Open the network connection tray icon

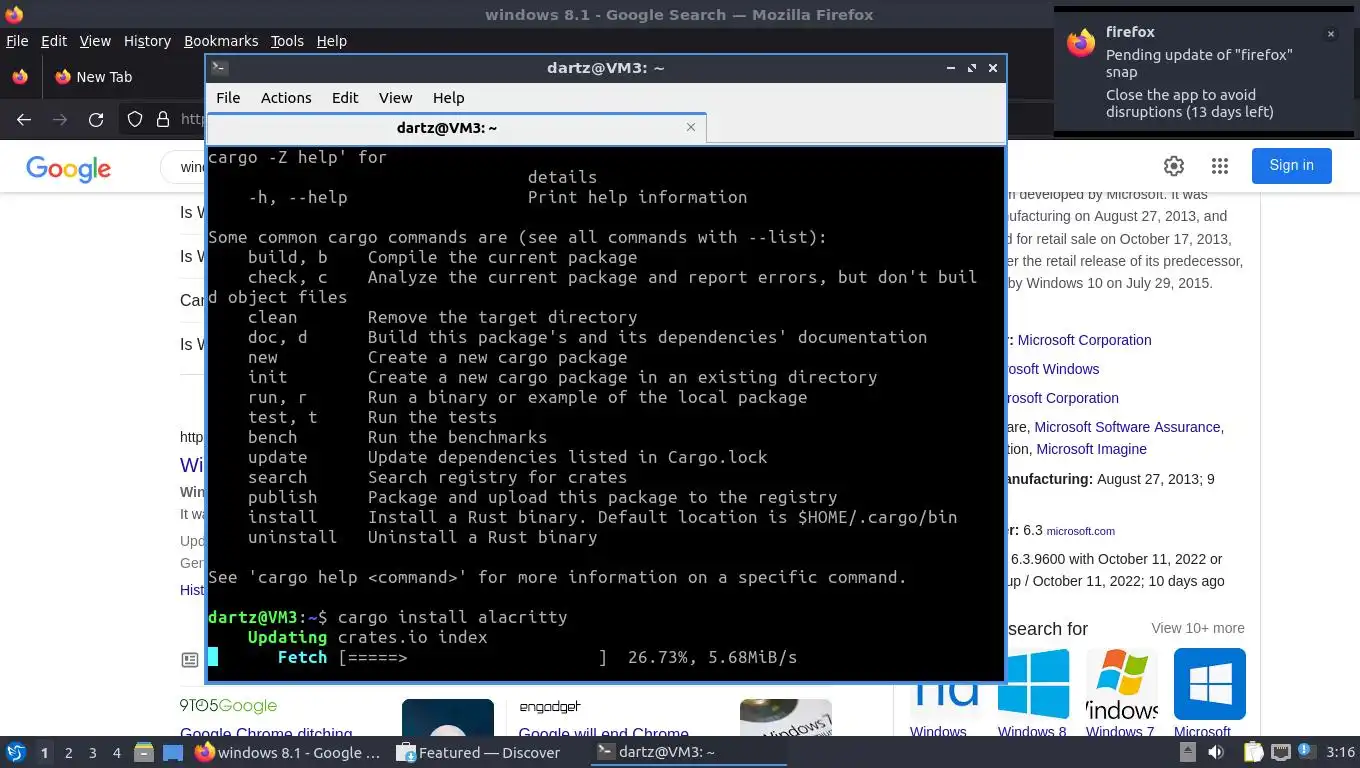[x=1279, y=752]
